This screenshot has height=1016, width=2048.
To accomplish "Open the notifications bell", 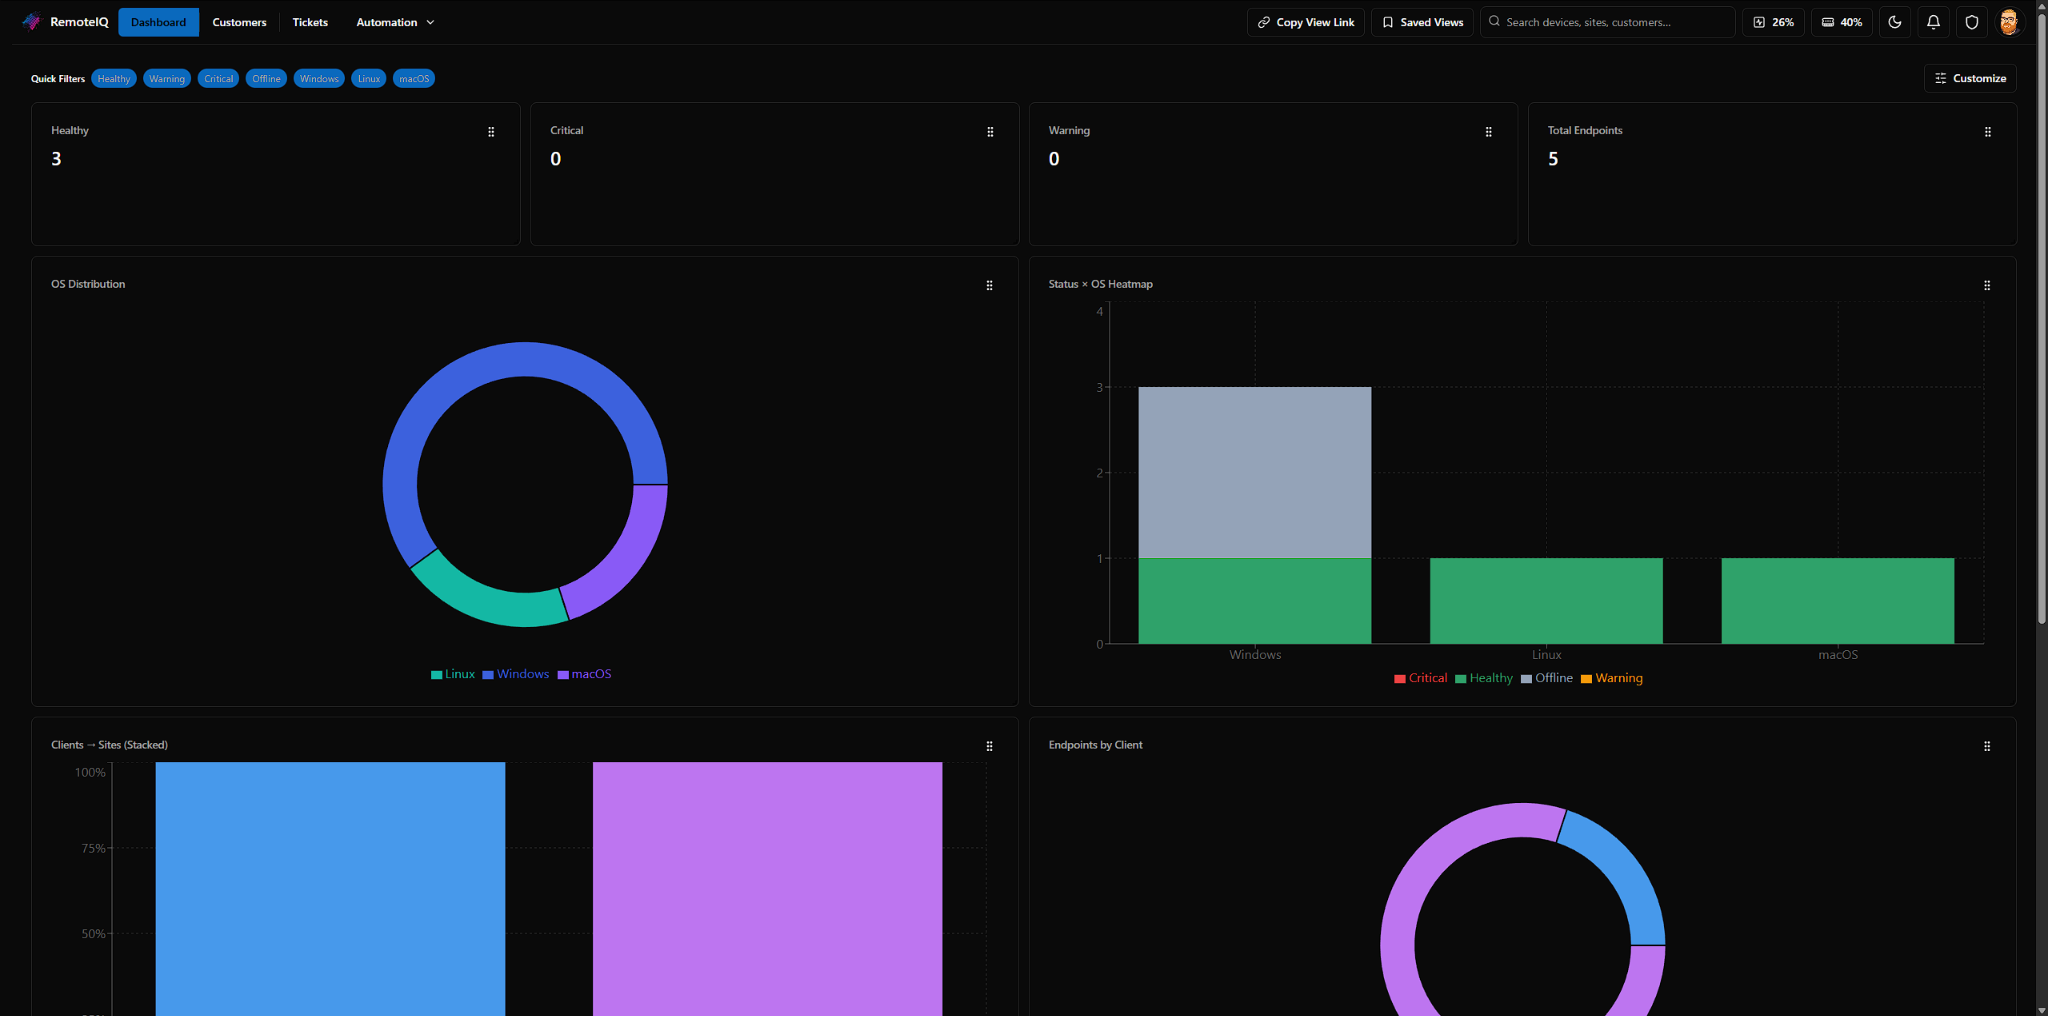I will [1933, 21].
